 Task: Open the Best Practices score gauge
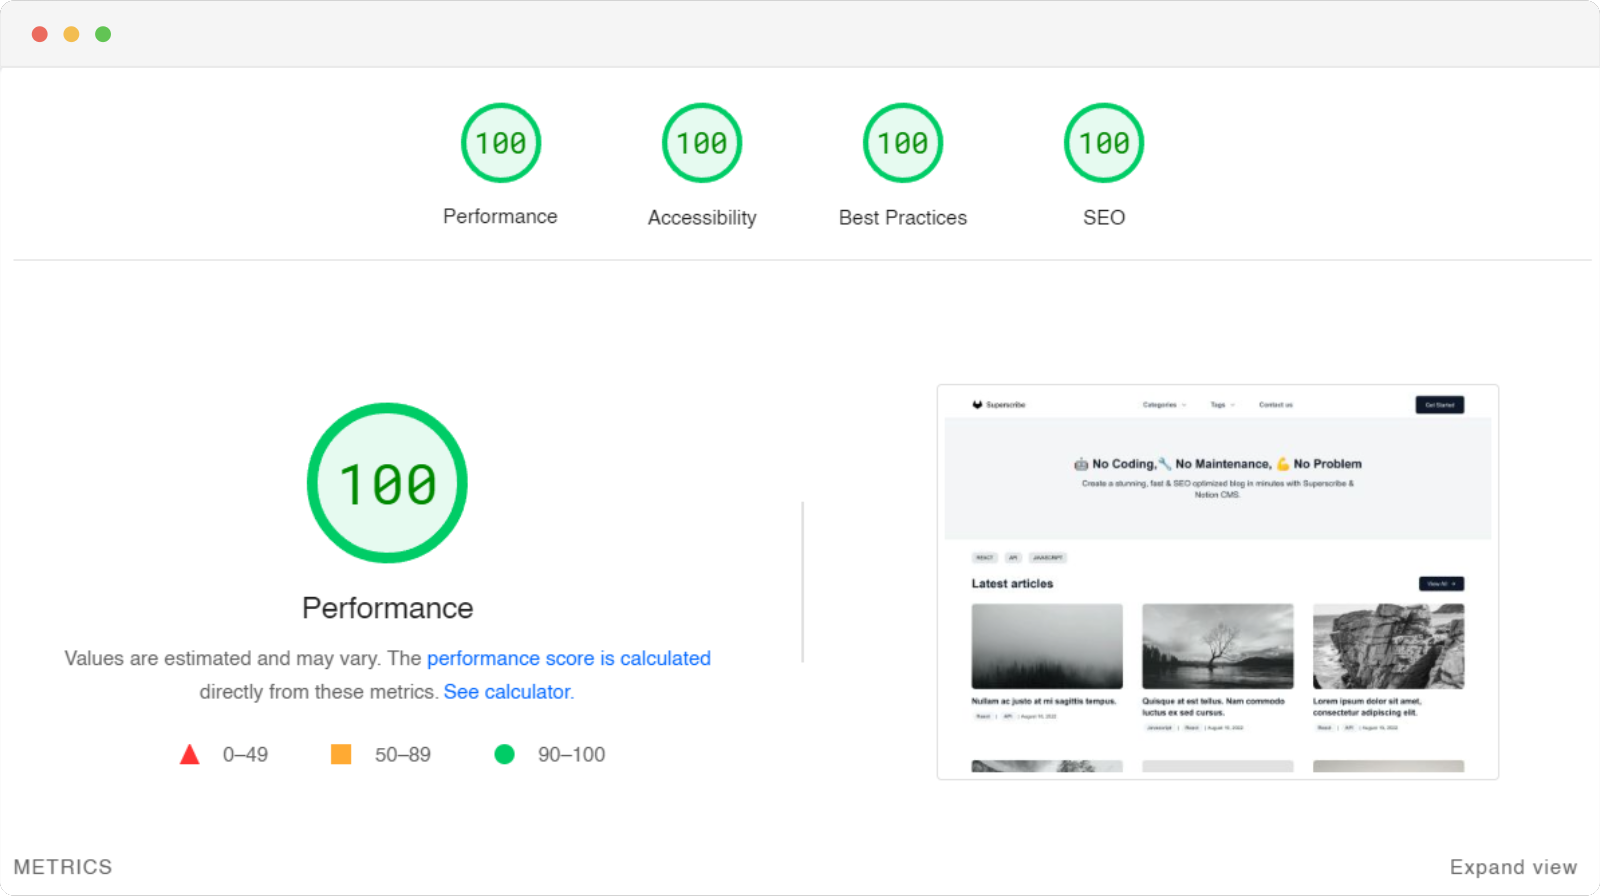[x=903, y=143]
